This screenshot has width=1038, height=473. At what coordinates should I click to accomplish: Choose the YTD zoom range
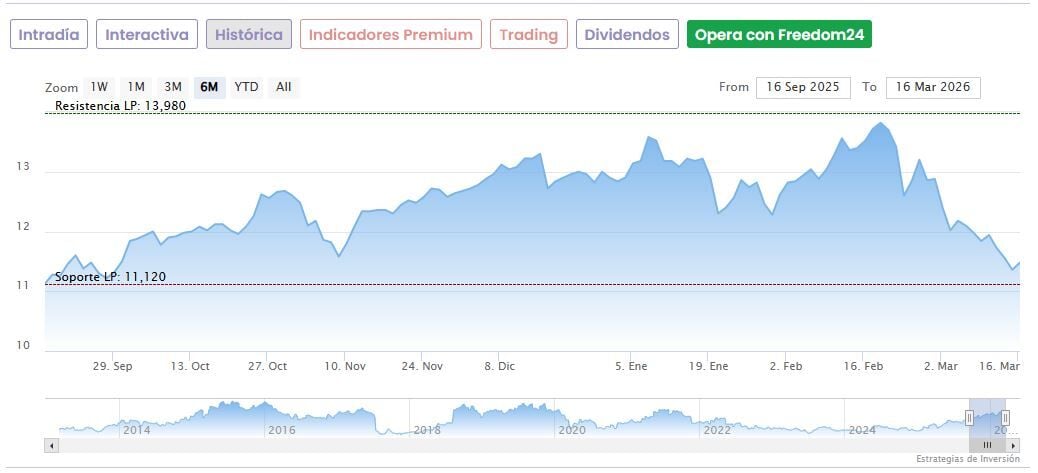pos(246,87)
